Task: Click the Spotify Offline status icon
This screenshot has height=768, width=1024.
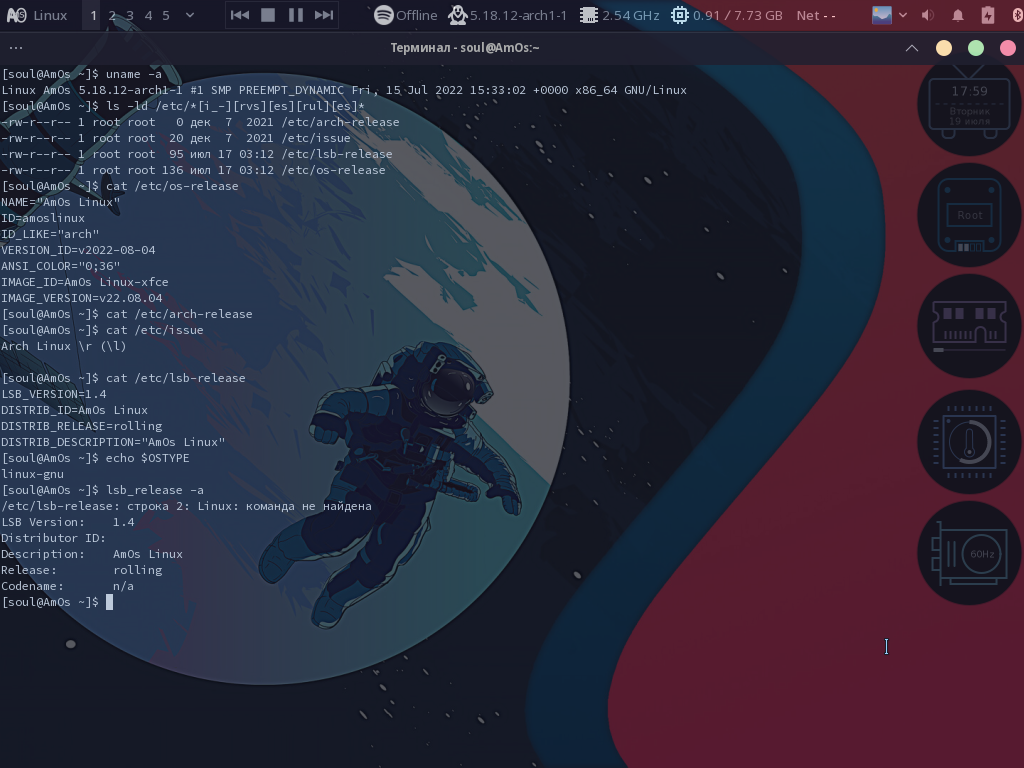Action: (x=384, y=15)
